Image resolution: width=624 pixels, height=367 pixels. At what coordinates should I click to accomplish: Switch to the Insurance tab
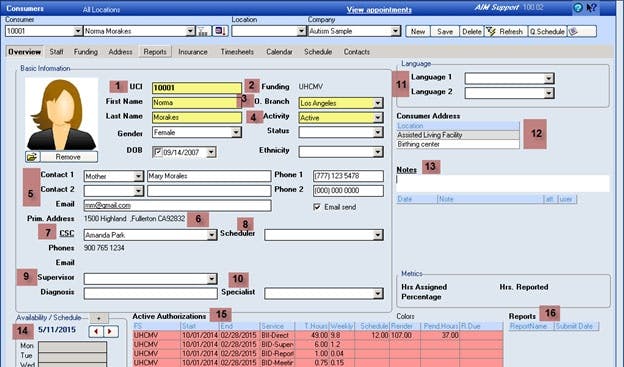coord(193,52)
